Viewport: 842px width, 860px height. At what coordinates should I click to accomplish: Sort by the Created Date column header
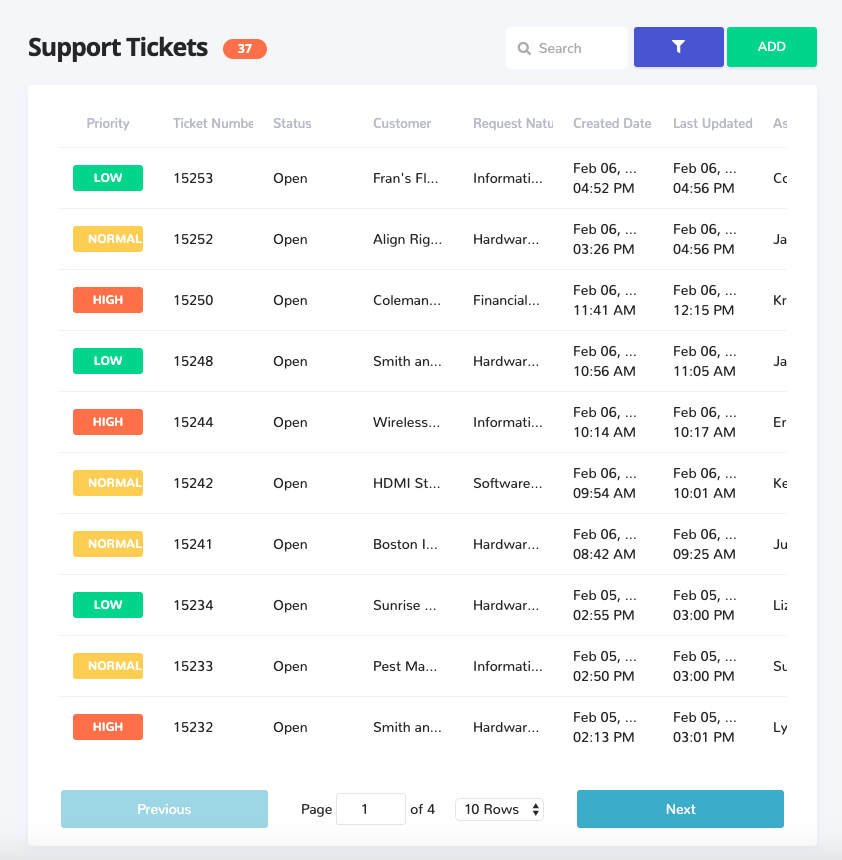click(612, 123)
